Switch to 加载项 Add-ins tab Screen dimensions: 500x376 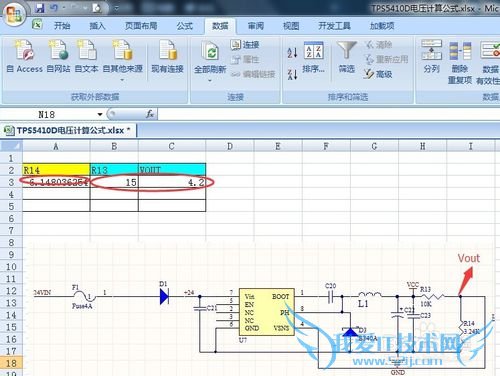point(382,26)
